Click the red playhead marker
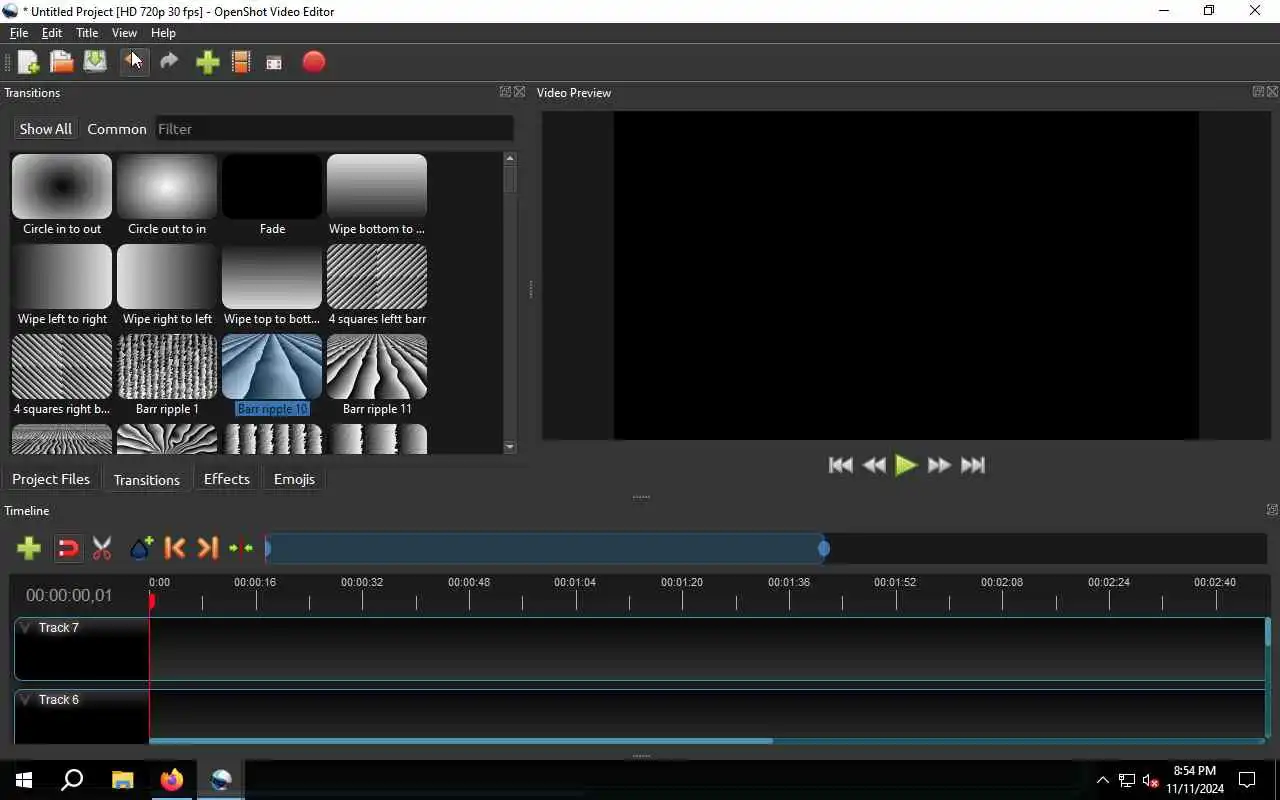 pos(152,600)
